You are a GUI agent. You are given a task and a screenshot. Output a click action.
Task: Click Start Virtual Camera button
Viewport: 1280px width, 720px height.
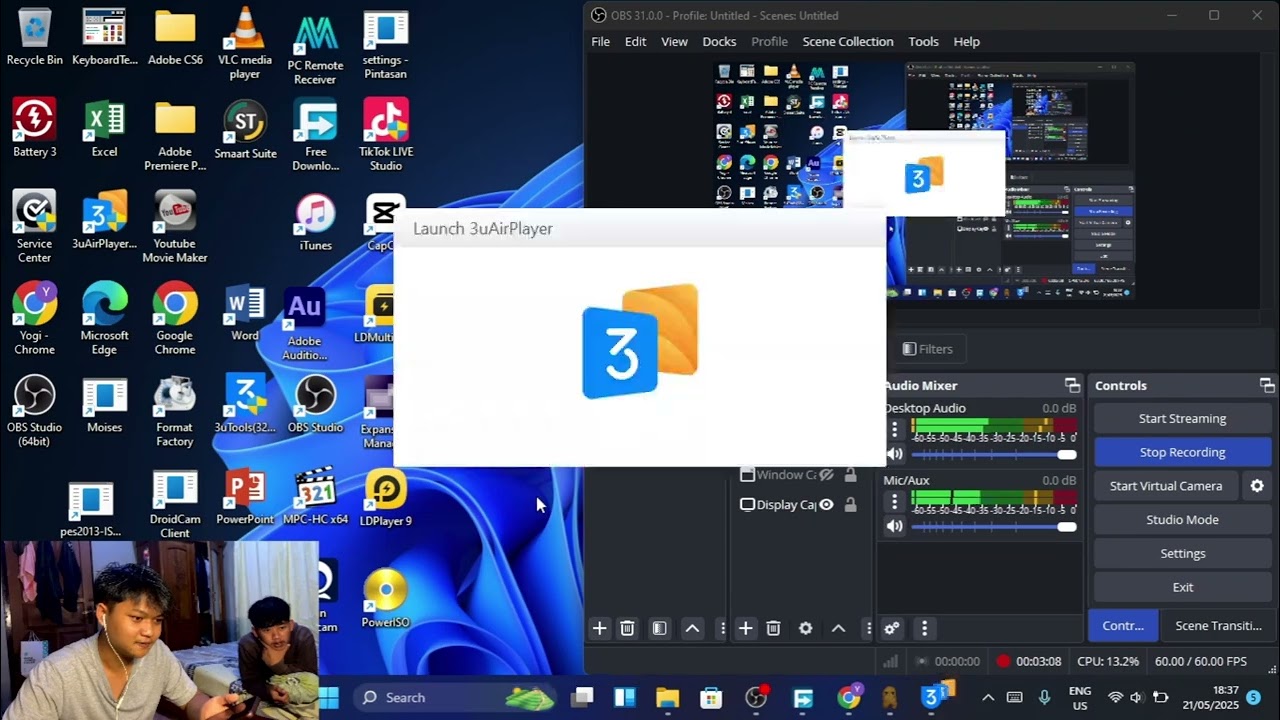coord(1166,486)
